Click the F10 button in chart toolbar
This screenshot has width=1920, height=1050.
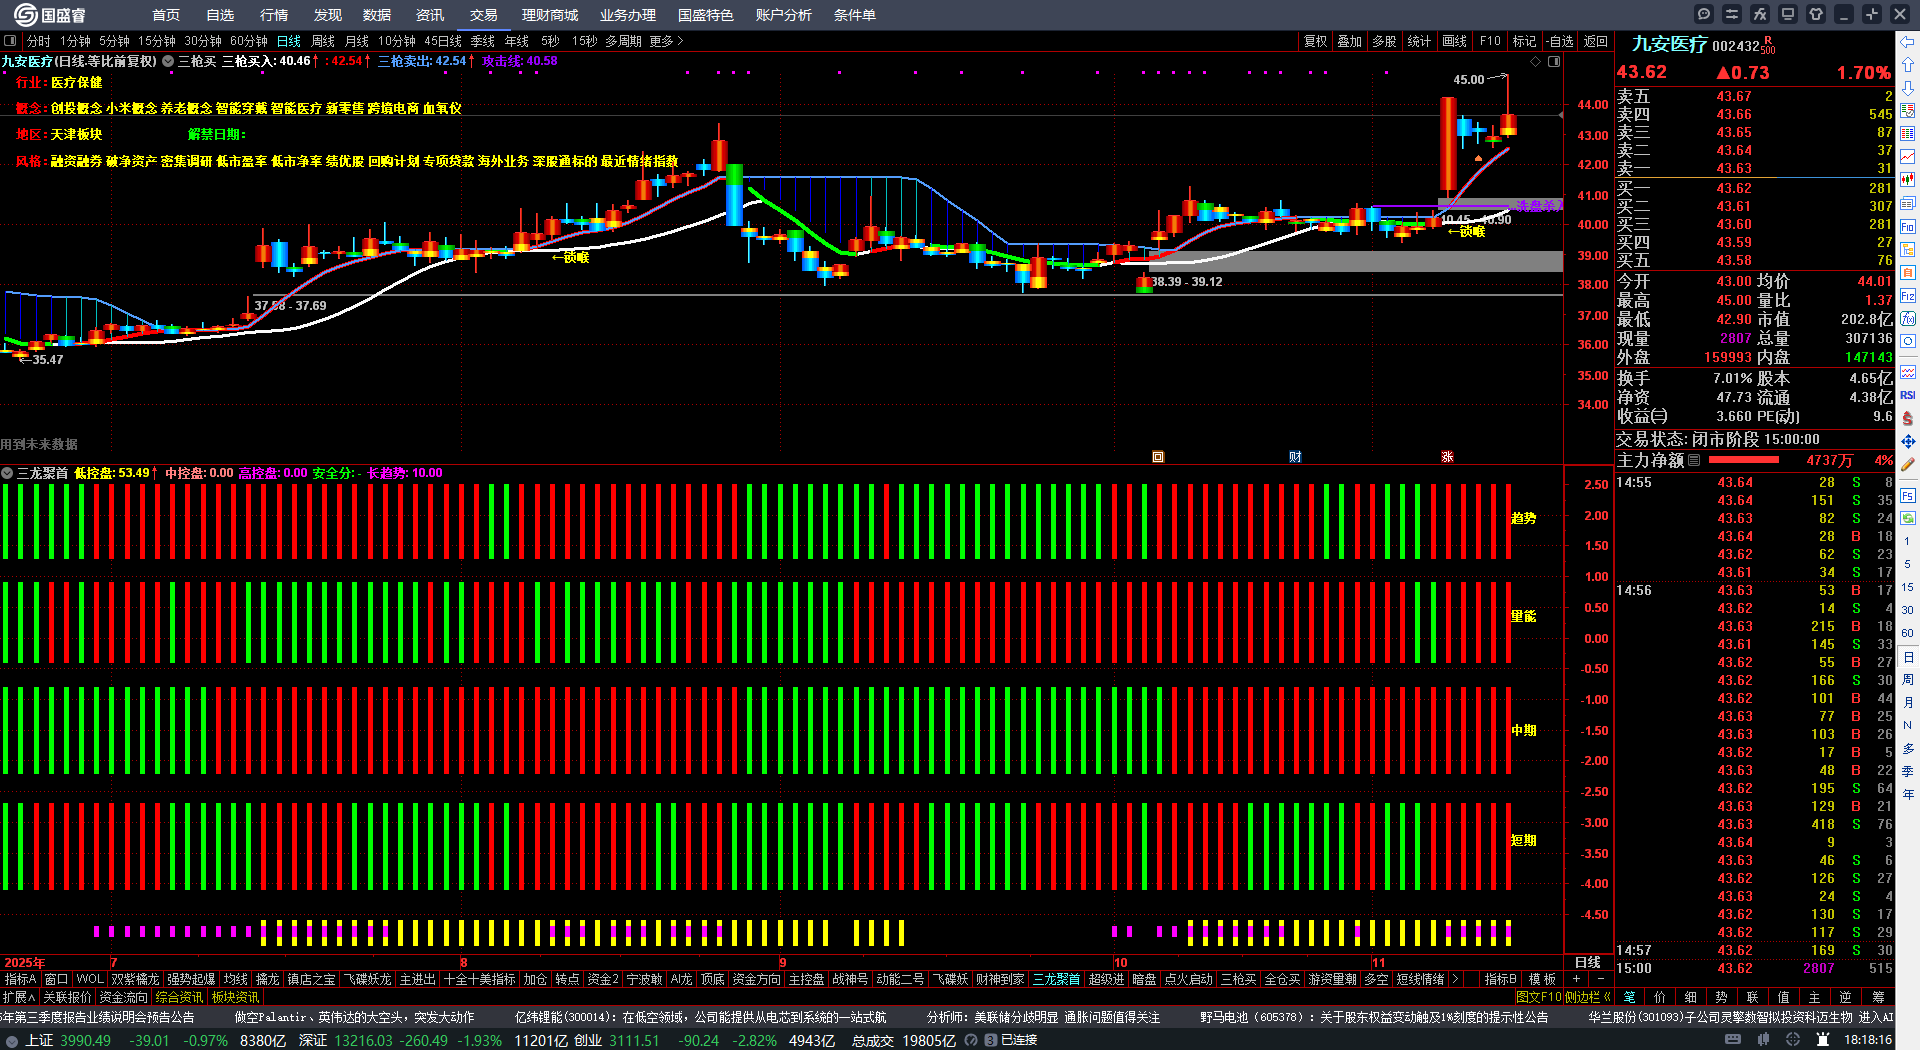[1490, 41]
